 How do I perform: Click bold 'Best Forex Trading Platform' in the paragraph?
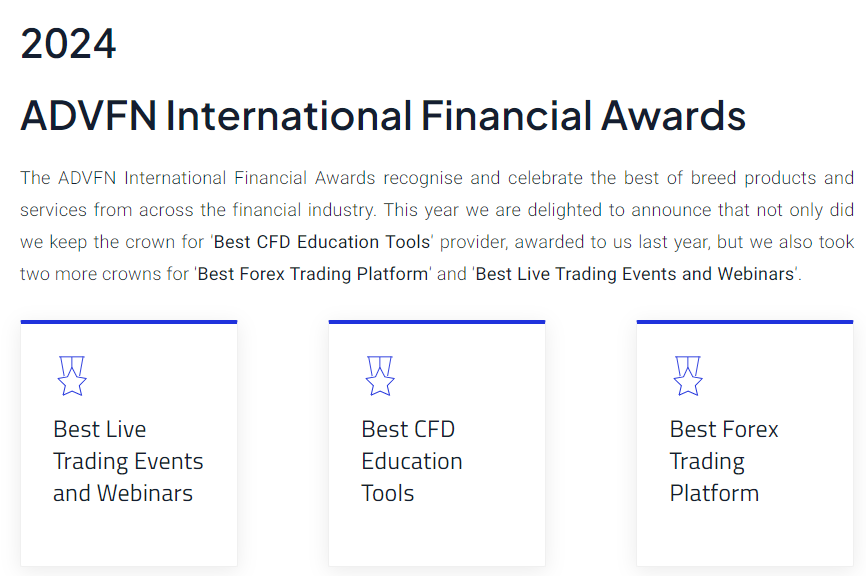point(312,274)
